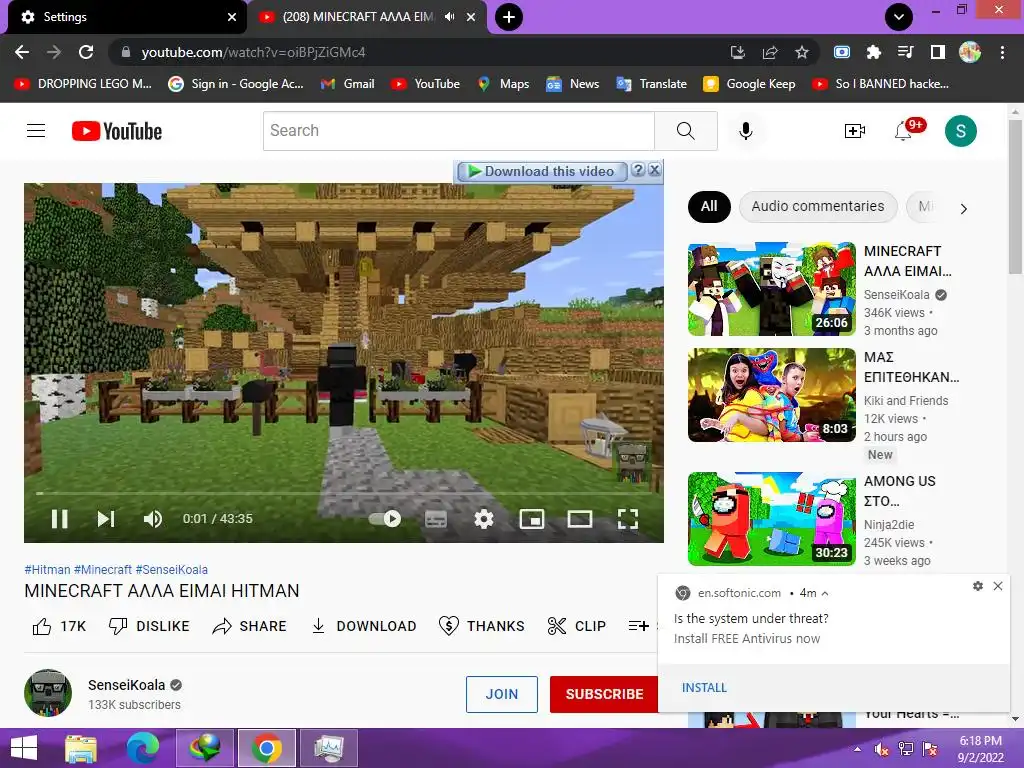This screenshot has height=768, width=1024.
Task: Click the CLIP scissors button
Action: click(577, 626)
